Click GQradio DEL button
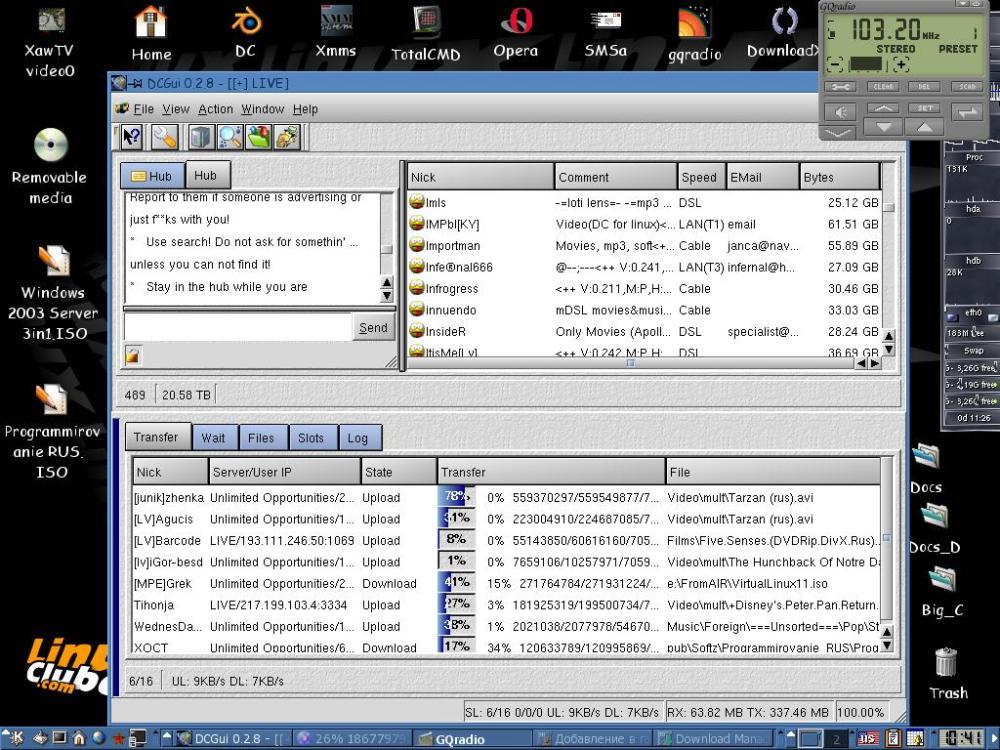1000x750 pixels. 925,86
